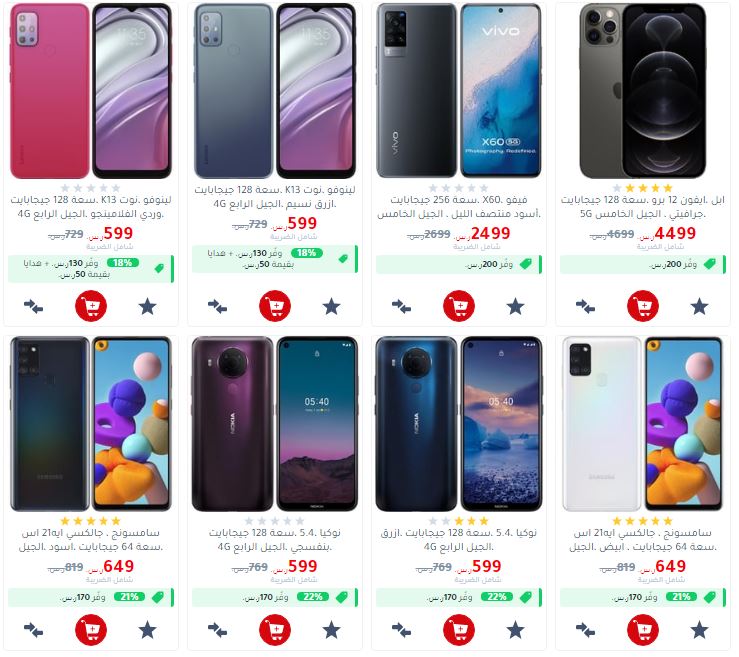The height and width of the screenshot is (657, 739).
Task: Open the iPhone 12 Pro product title
Action: (x=643, y=207)
